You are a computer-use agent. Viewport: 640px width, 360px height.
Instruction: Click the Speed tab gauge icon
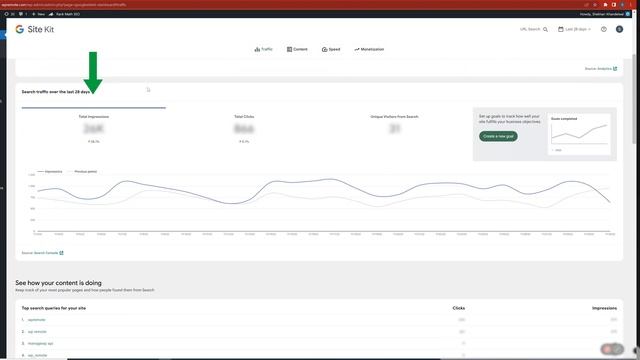tap(324, 49)
